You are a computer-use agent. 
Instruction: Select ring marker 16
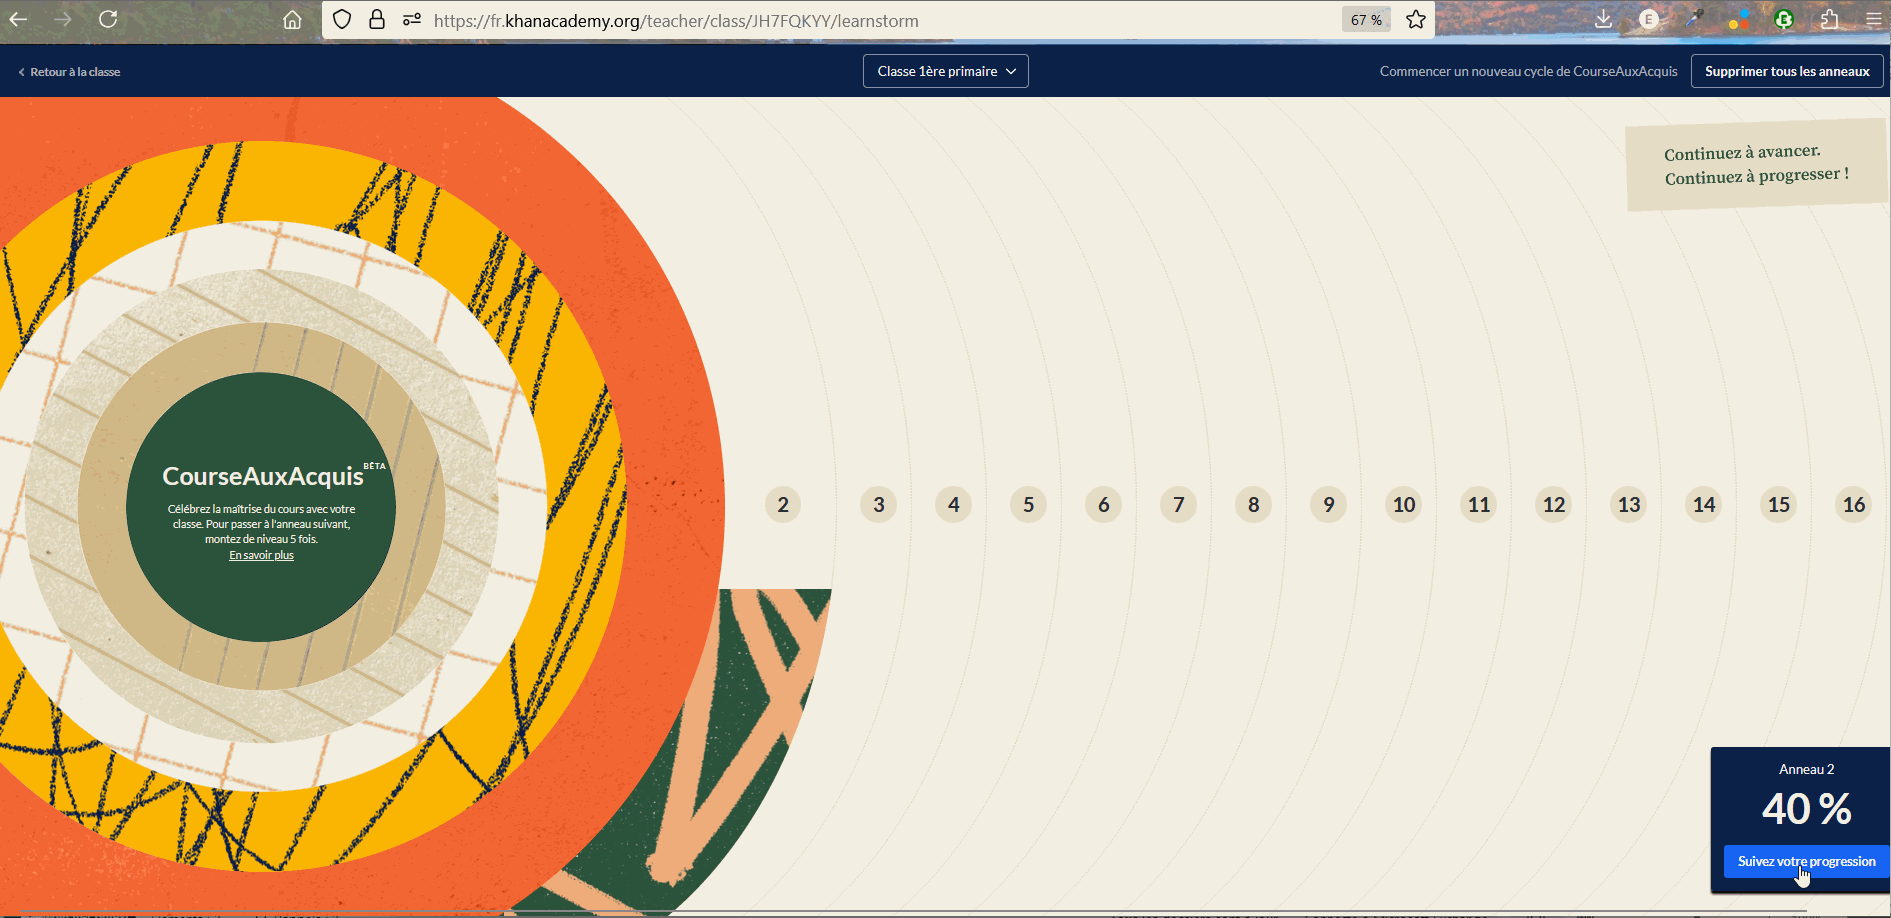(1854, 505)
